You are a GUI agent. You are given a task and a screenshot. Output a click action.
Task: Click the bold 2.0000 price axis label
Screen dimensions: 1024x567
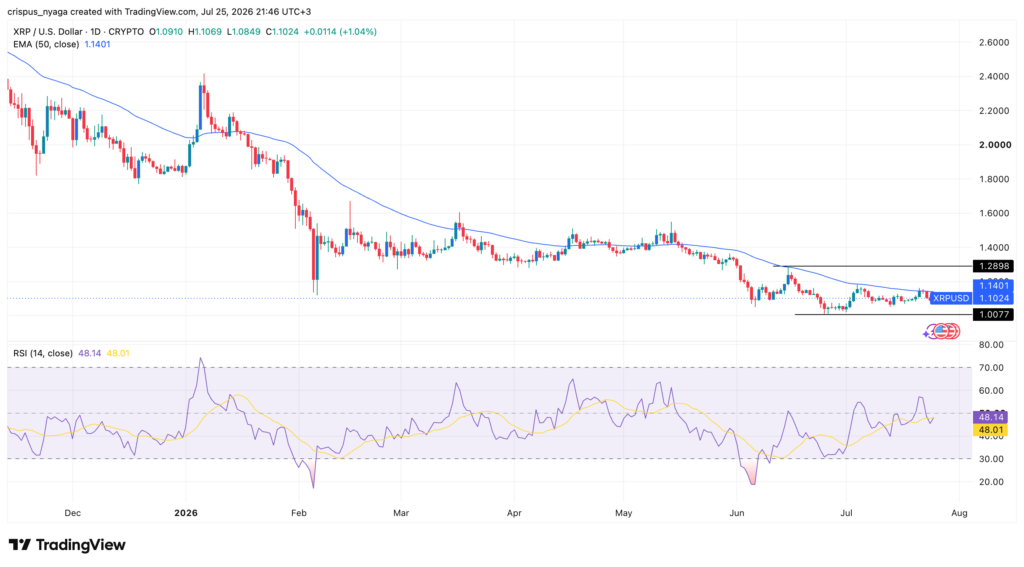tap(994, 145)
